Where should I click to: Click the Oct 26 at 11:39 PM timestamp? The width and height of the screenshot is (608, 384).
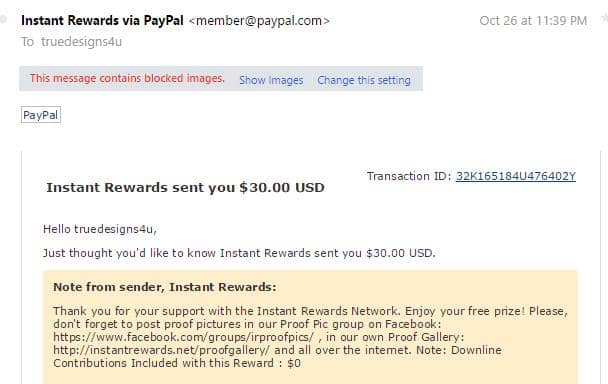(x=533, y=21)
